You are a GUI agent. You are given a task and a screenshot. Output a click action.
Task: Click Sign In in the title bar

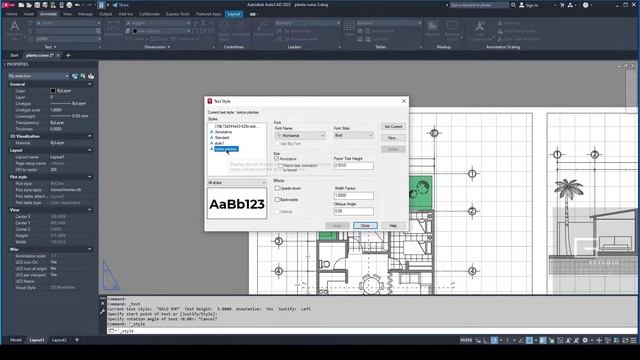pyautogui.click(x=529, y=5)
